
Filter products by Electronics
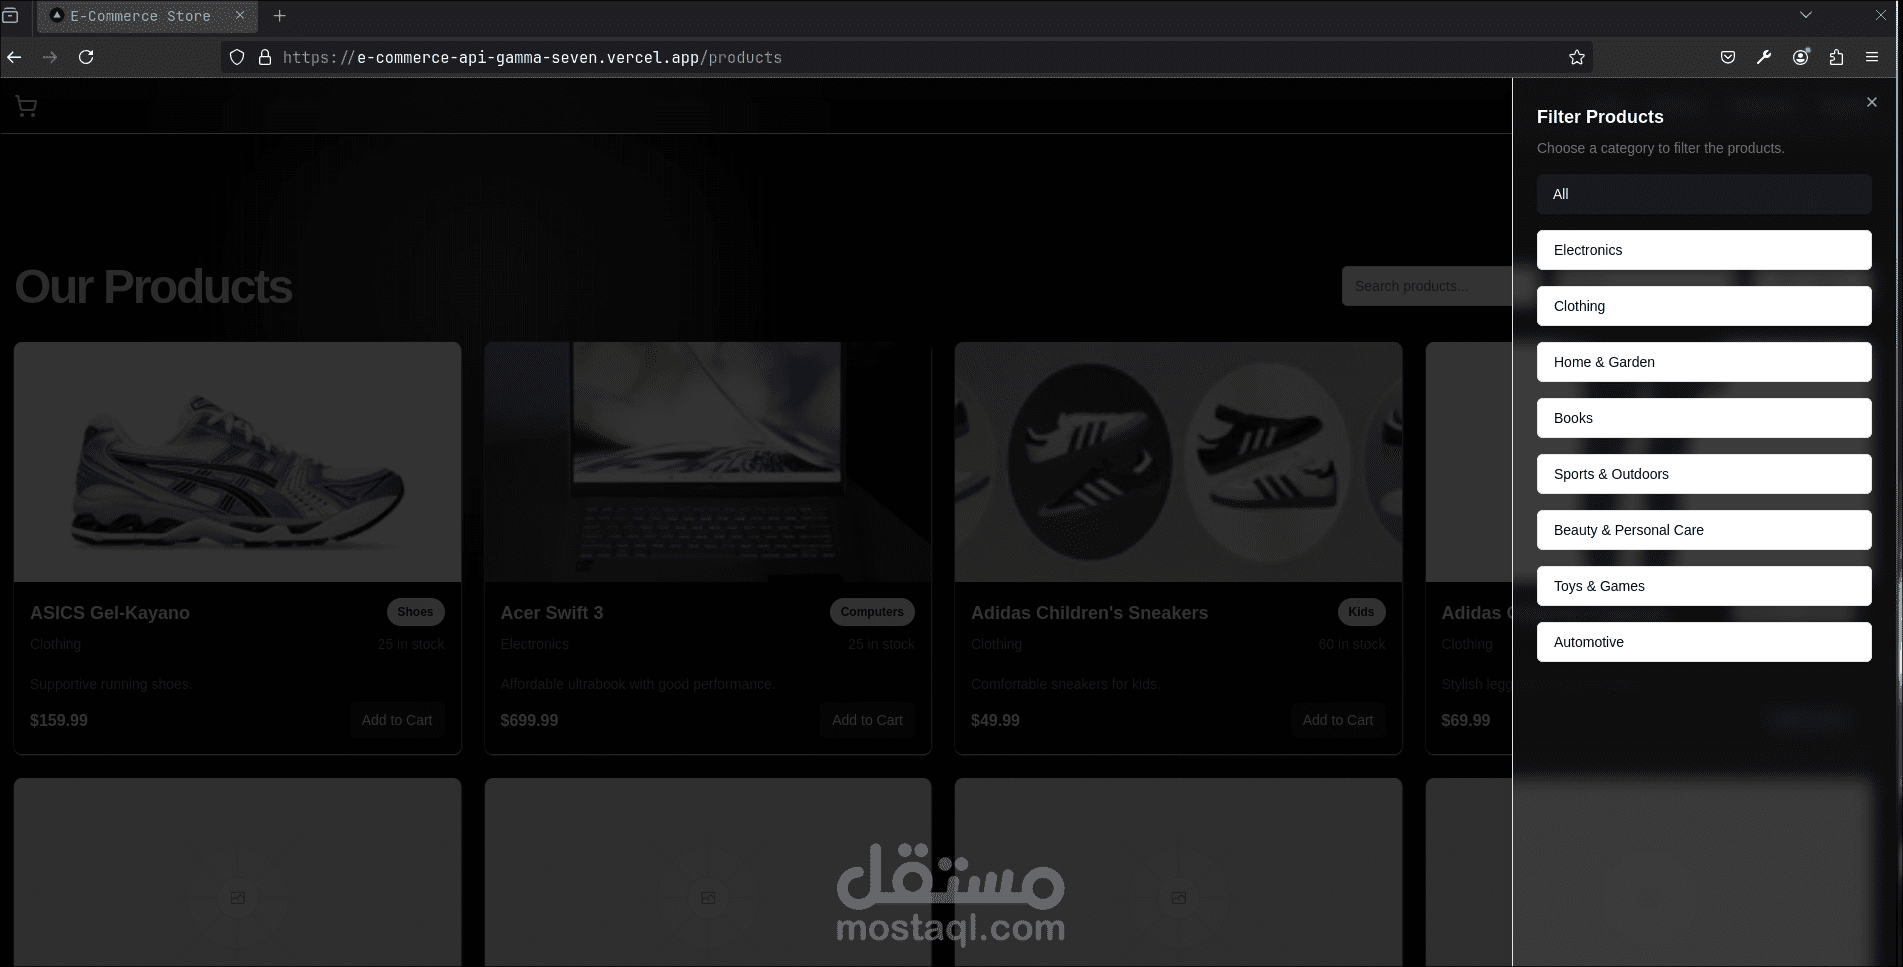click(x=1704, y=250)
